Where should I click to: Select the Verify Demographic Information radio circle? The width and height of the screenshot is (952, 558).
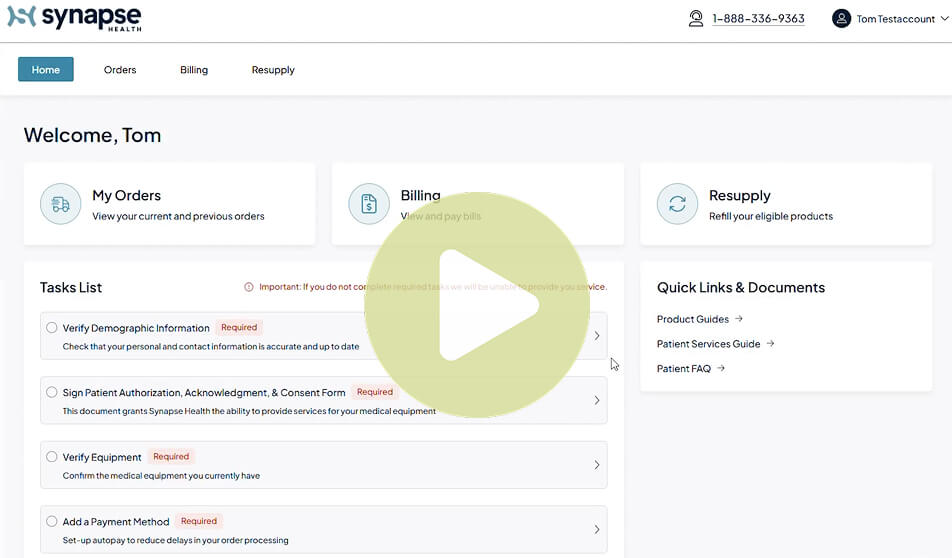point(52,327)
